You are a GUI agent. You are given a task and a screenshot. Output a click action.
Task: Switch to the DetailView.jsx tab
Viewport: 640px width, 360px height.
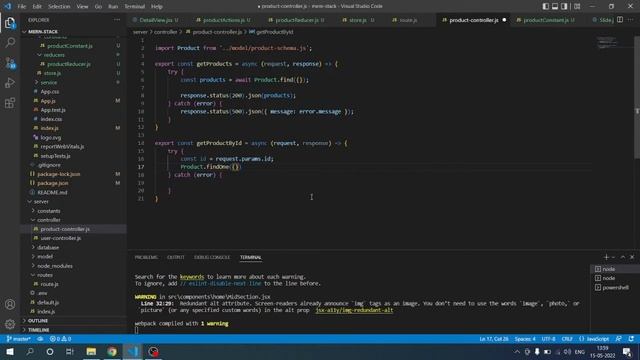[x=156, y=20]
